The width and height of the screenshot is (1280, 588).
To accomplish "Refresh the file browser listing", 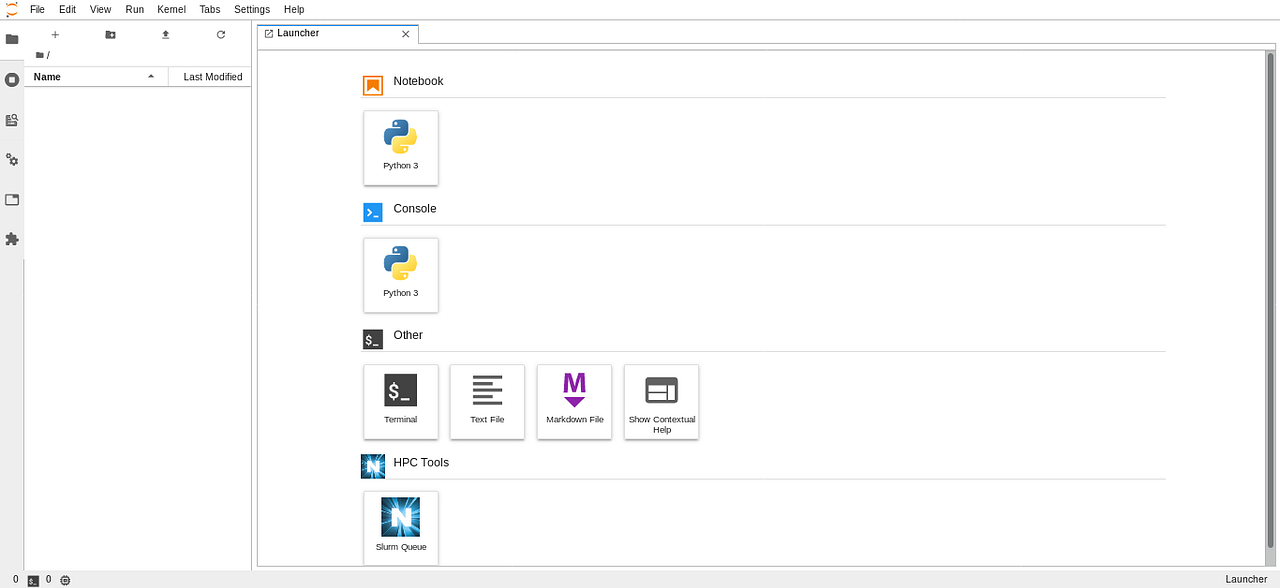I will (220, 34).
